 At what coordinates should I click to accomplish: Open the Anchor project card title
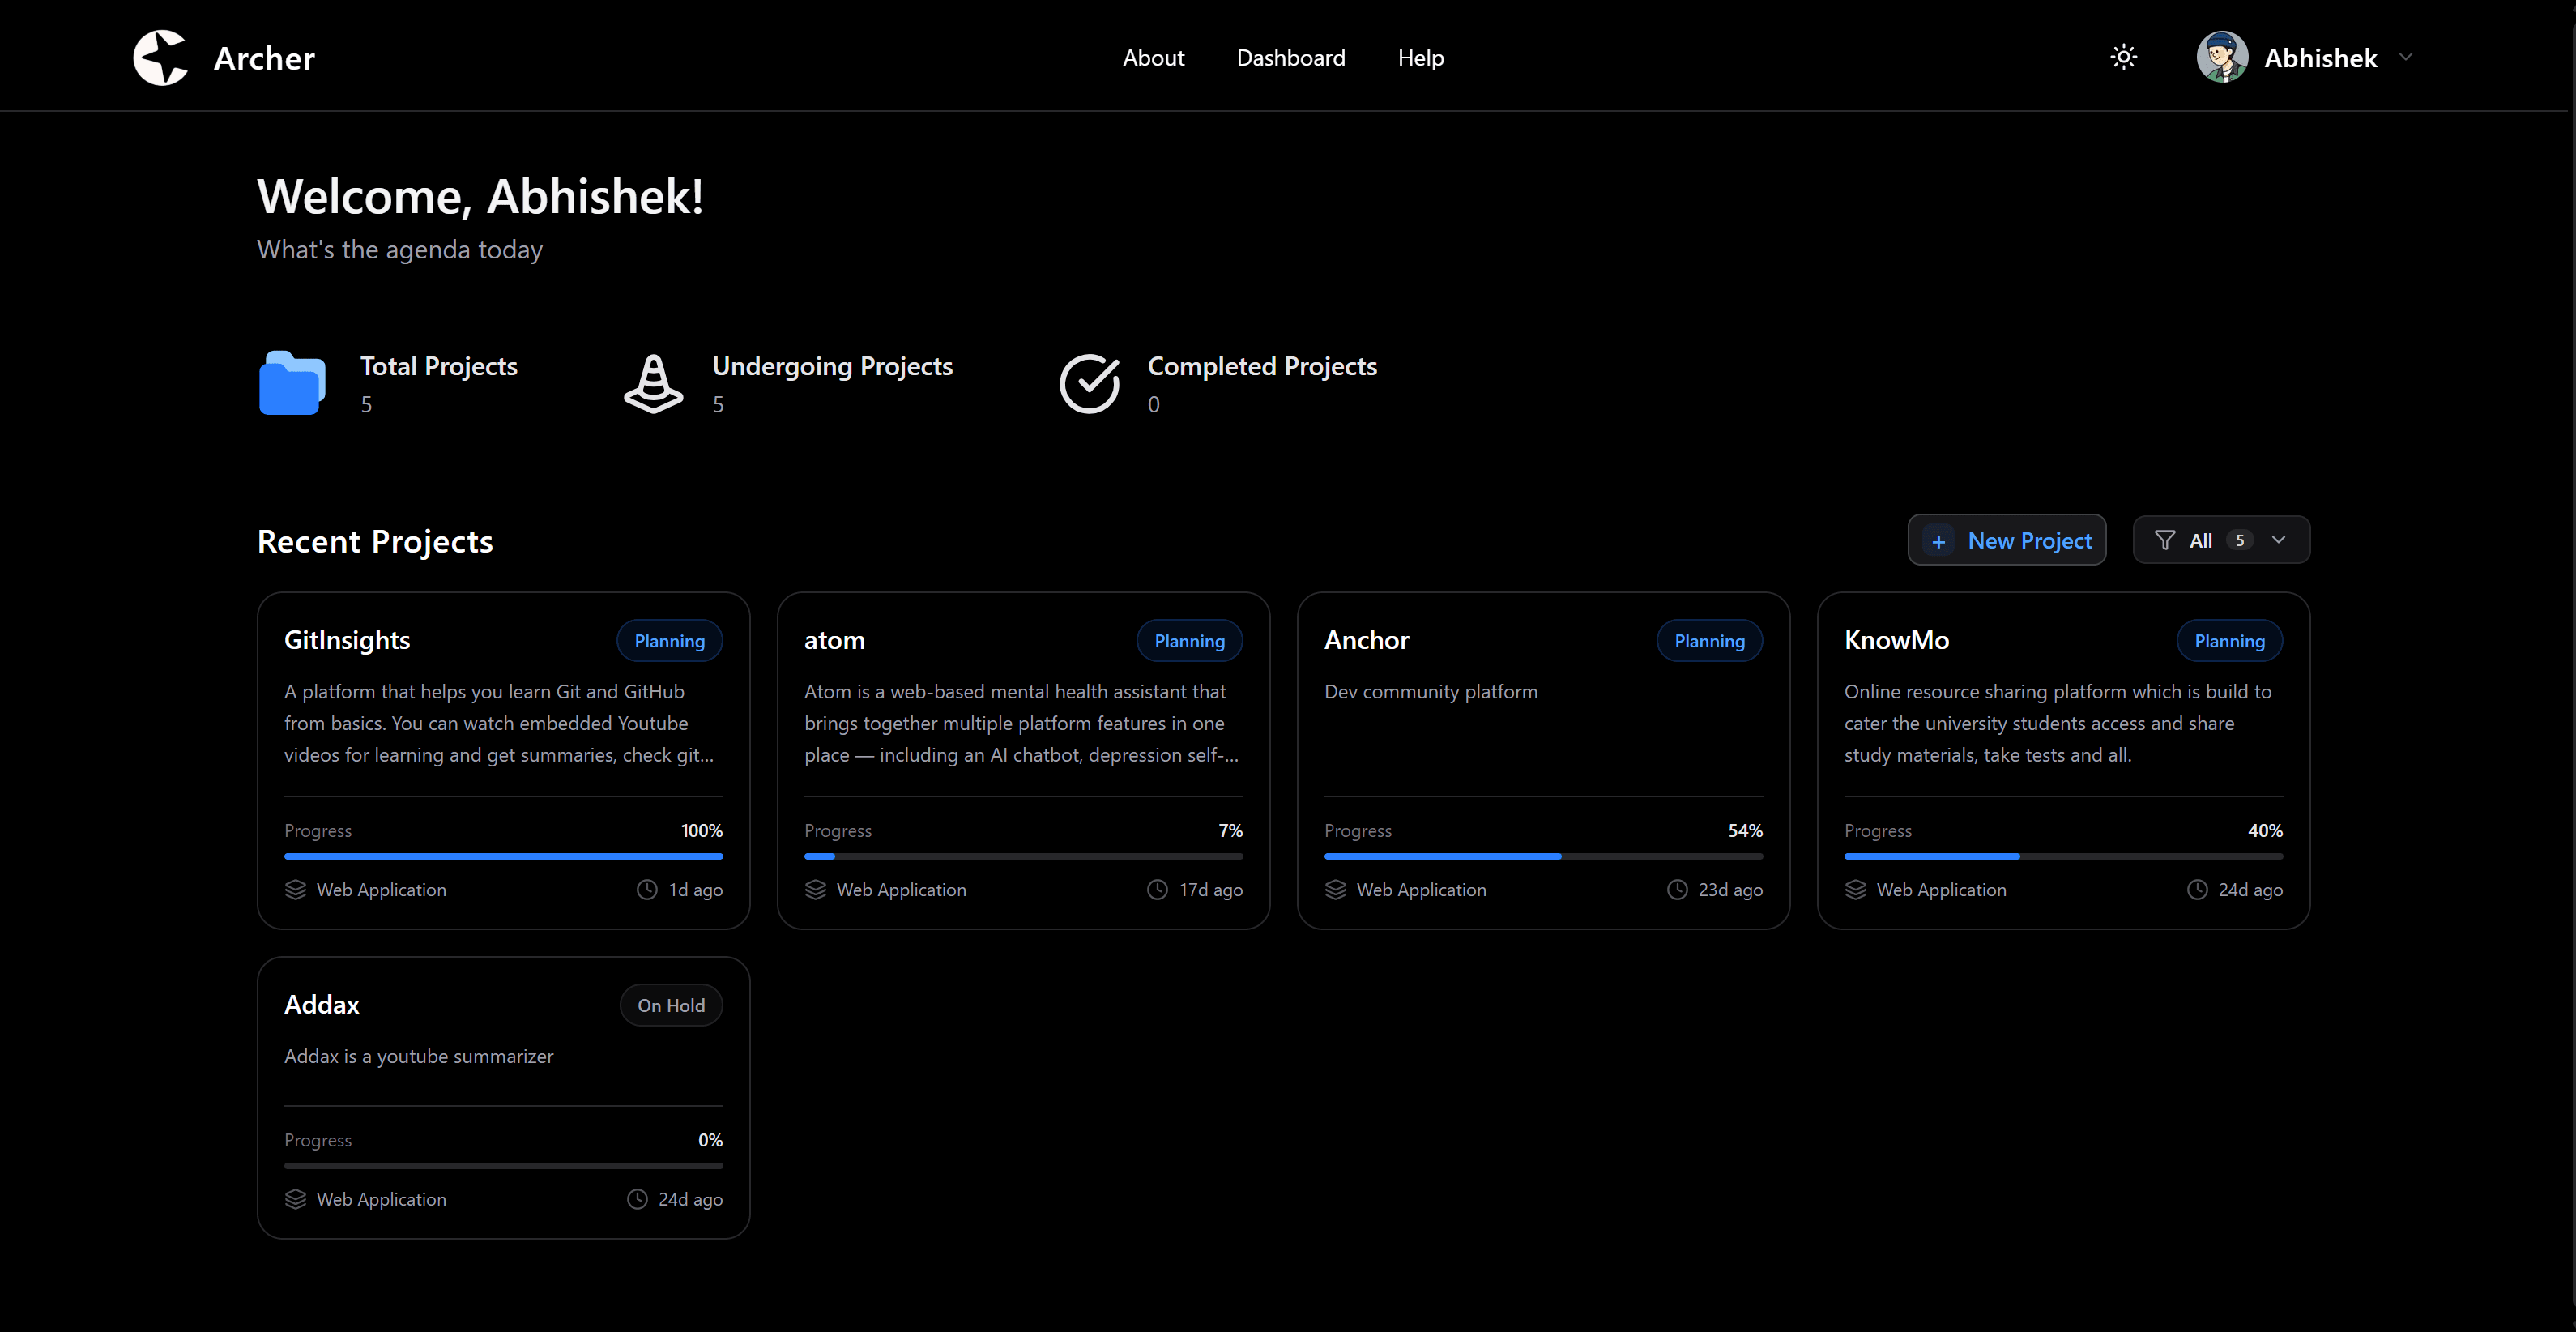coord(1366,640)
